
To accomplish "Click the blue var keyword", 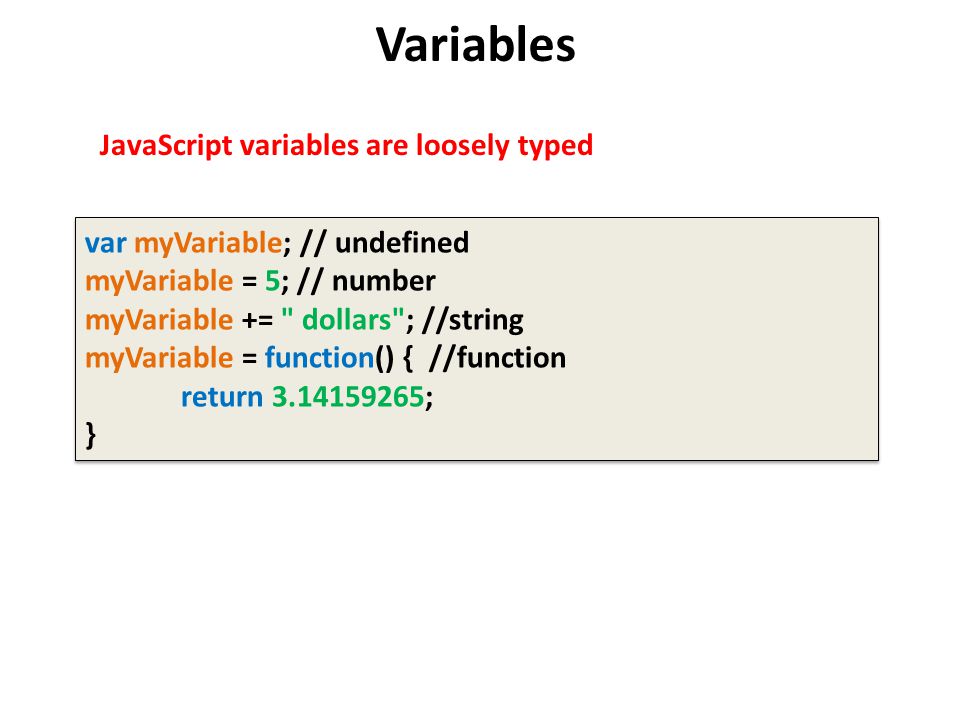I will coord(105,243).
